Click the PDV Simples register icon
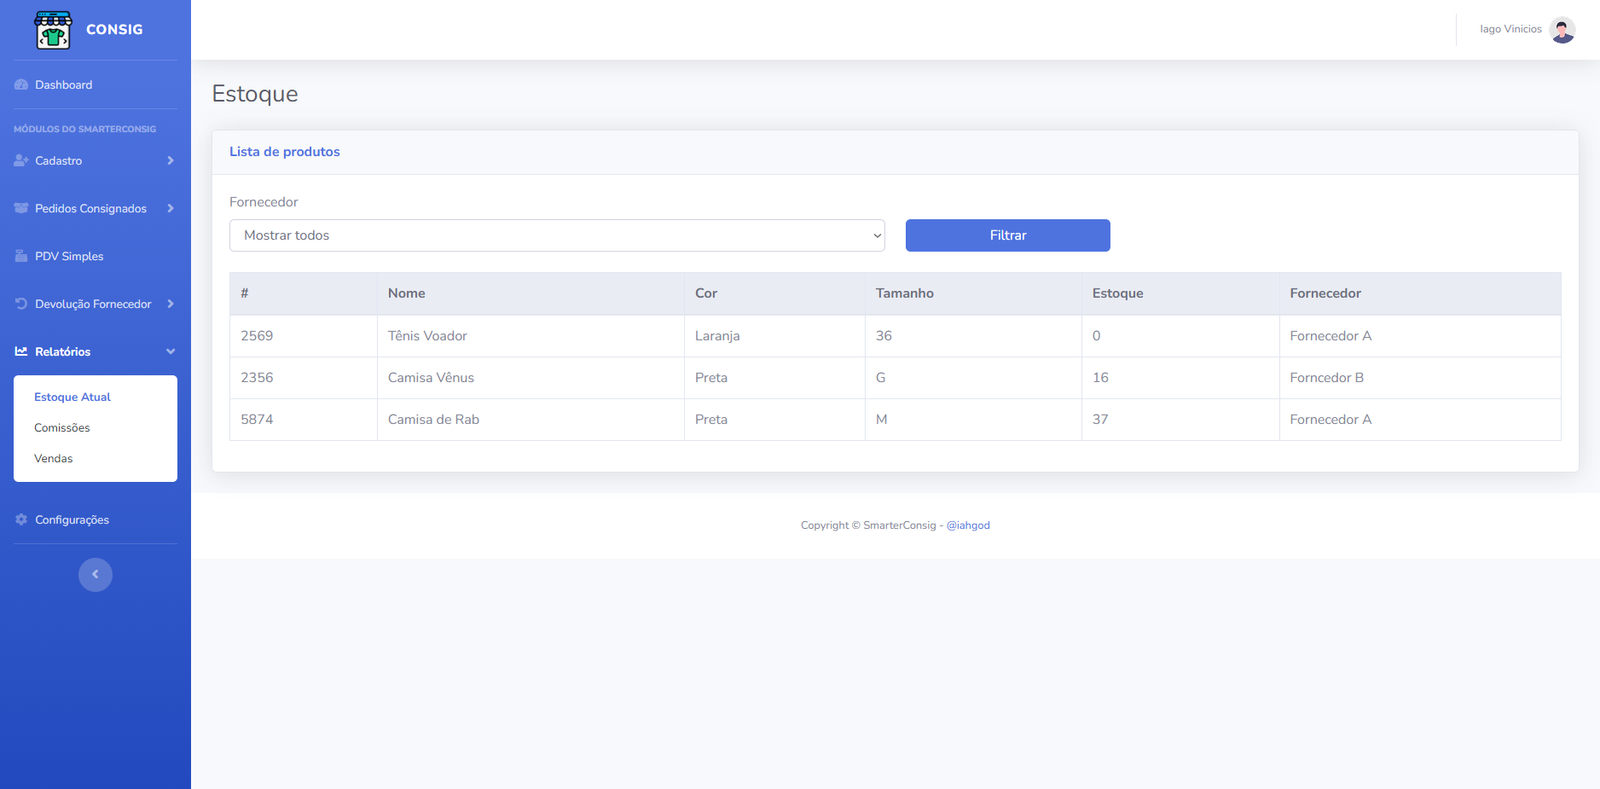 pyautogui.click(x=21, y=256)
